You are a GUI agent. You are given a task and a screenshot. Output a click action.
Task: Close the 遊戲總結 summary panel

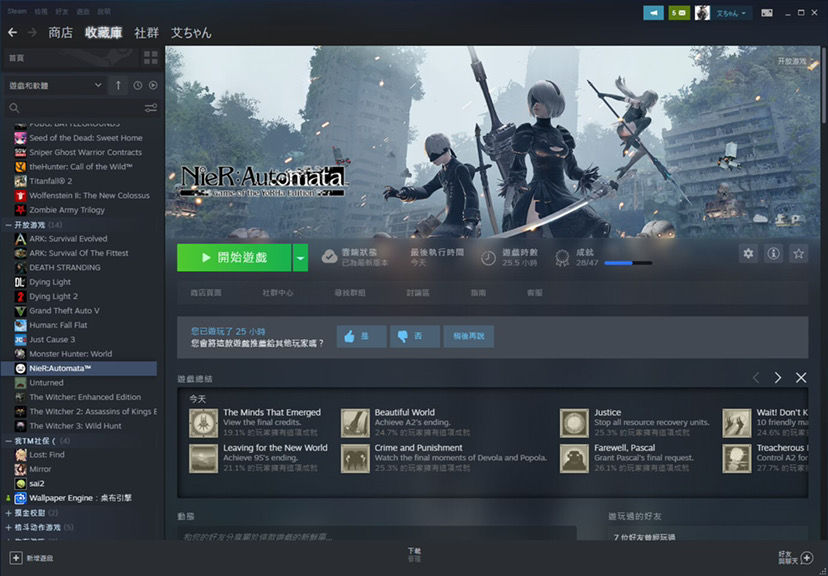click(801, 377)
